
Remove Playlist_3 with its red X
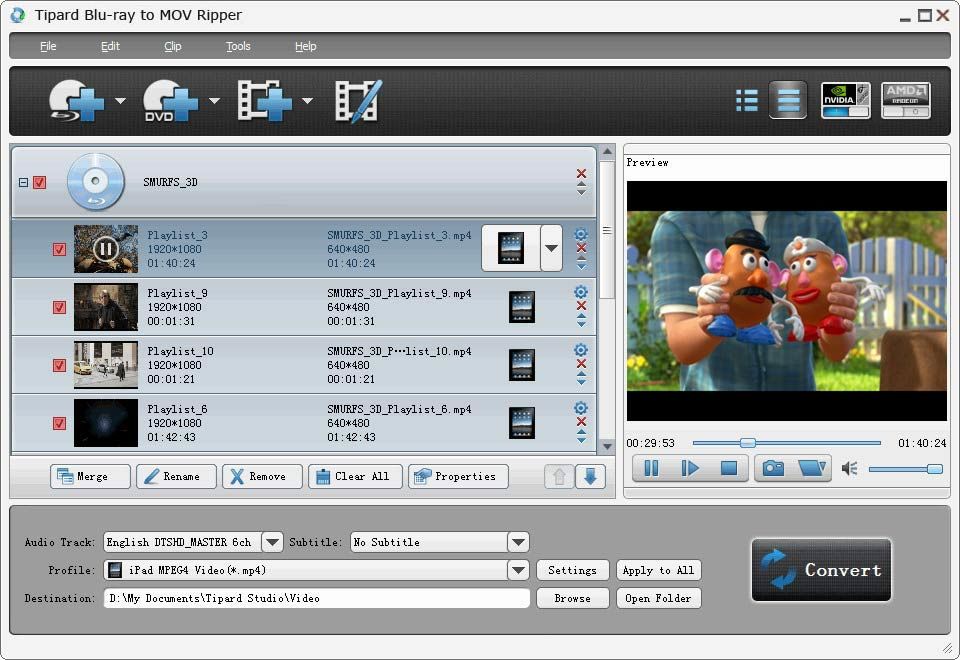pyautogui.click(x=581, y=248)
